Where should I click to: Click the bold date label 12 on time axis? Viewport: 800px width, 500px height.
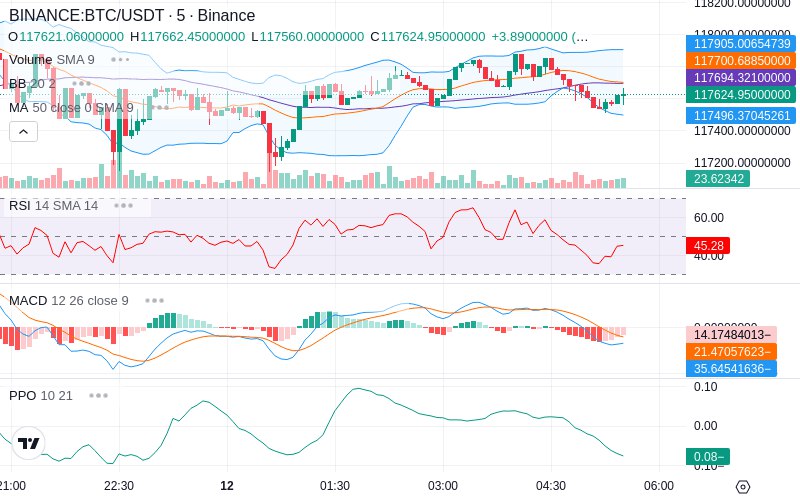(x=227, y=486)
